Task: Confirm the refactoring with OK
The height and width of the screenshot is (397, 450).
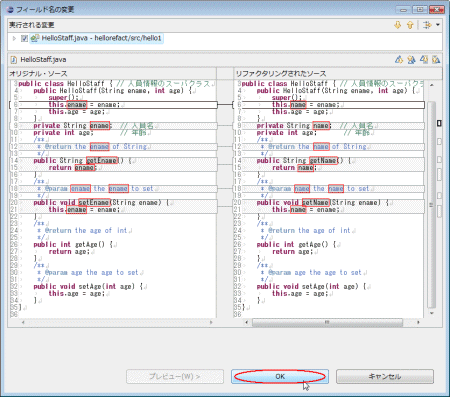Action: (280, 376)
